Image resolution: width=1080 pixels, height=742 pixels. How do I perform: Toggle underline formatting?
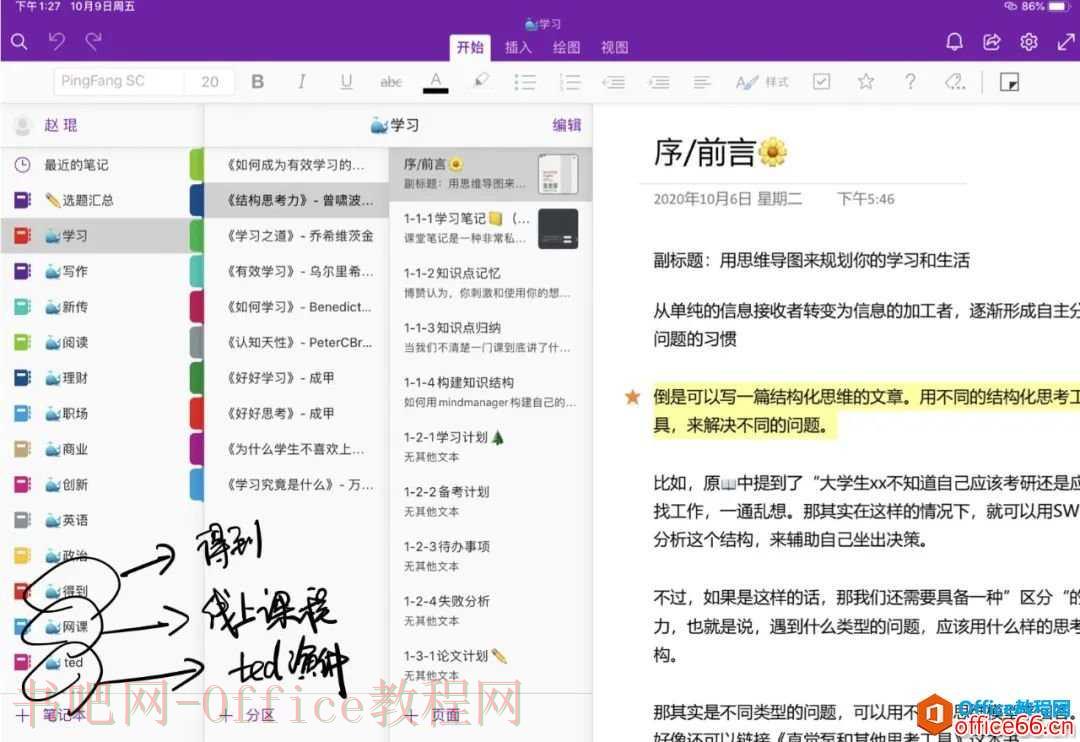[x=346, y=82]
